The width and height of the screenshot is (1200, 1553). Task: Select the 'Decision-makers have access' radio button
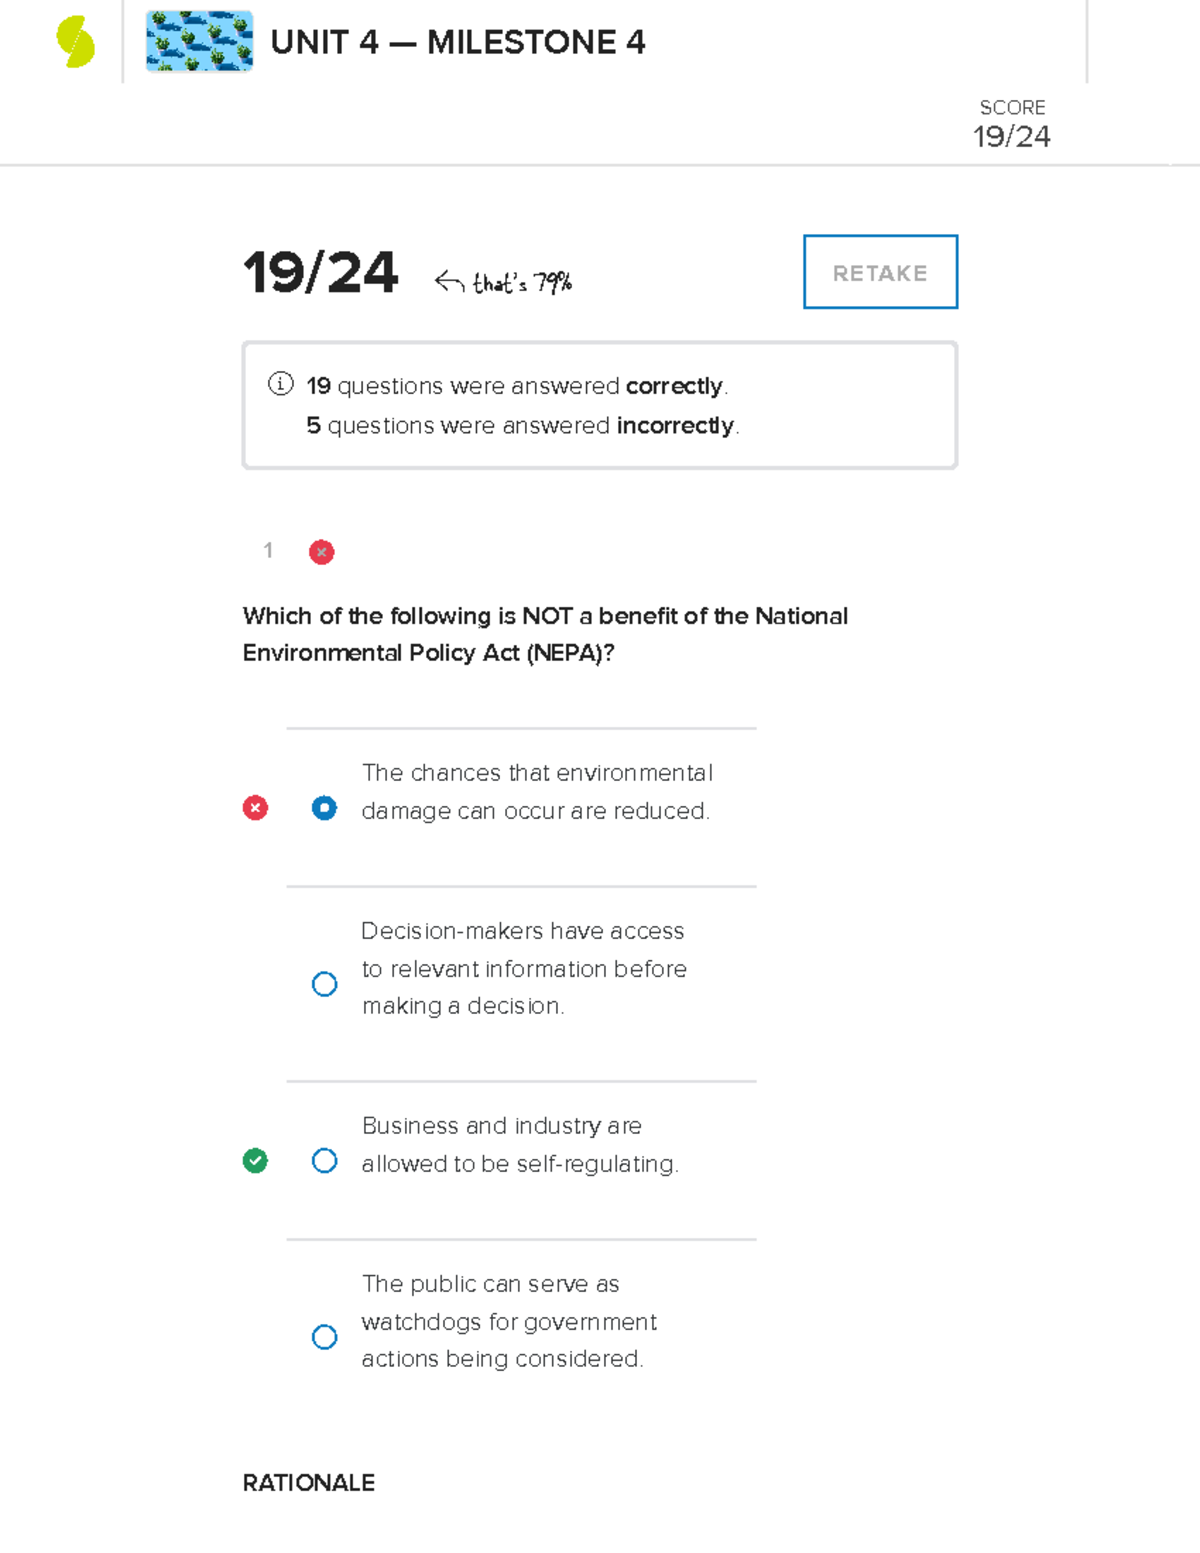point(324,984)
